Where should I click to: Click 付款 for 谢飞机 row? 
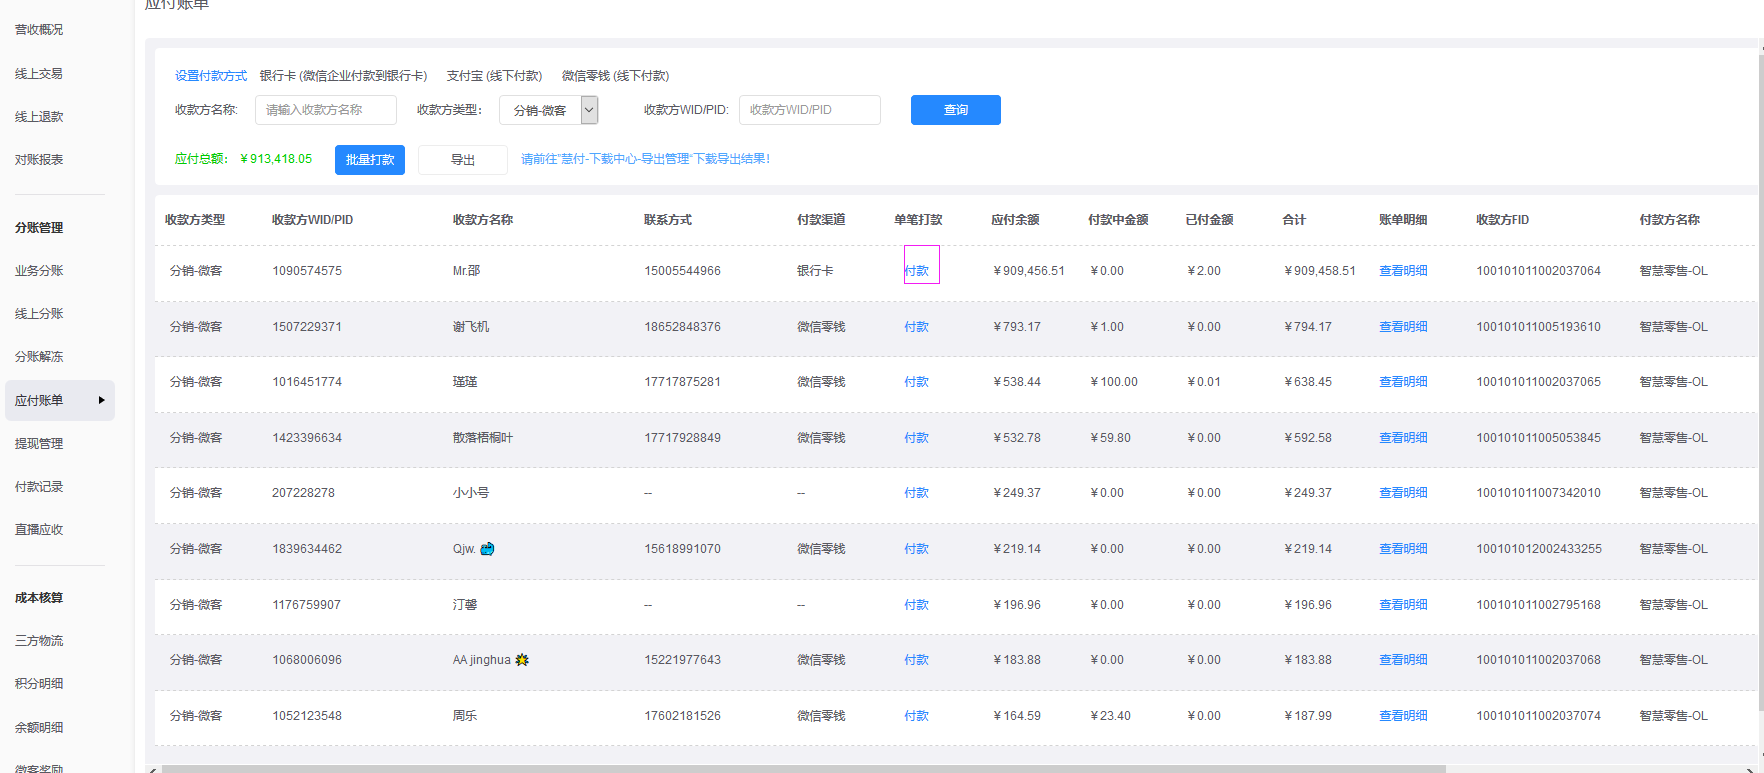point(917,327)
